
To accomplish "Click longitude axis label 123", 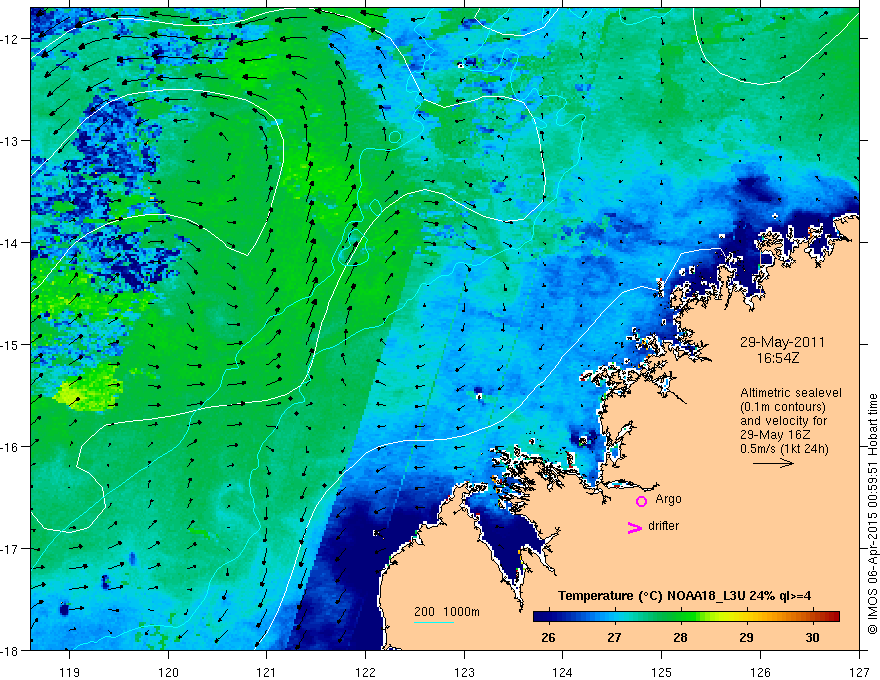I will pyautogui.click(x=464, y=672).
